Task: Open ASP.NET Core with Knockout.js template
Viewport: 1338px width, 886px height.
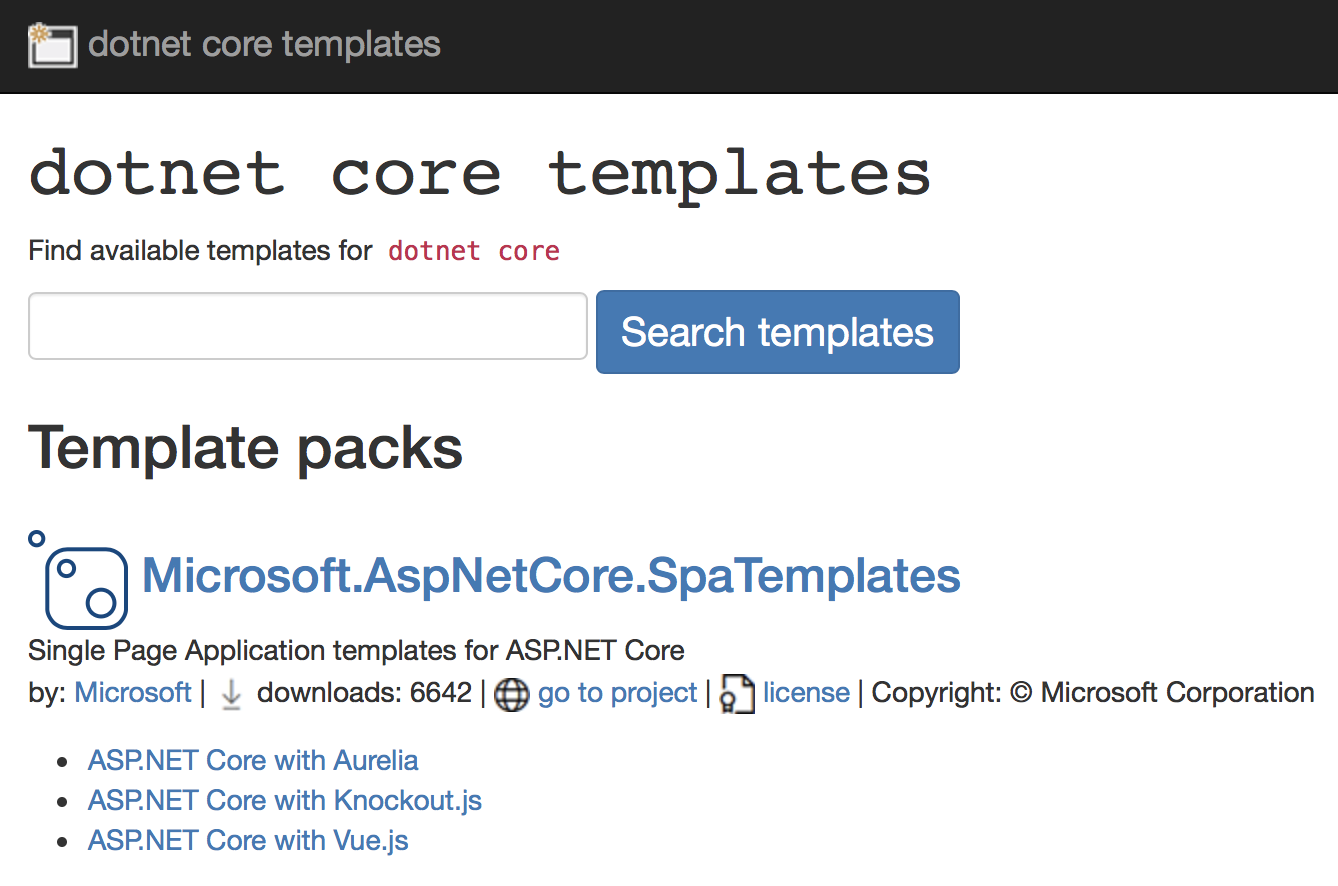Action: pyautogui.click(x=285, y=800)
